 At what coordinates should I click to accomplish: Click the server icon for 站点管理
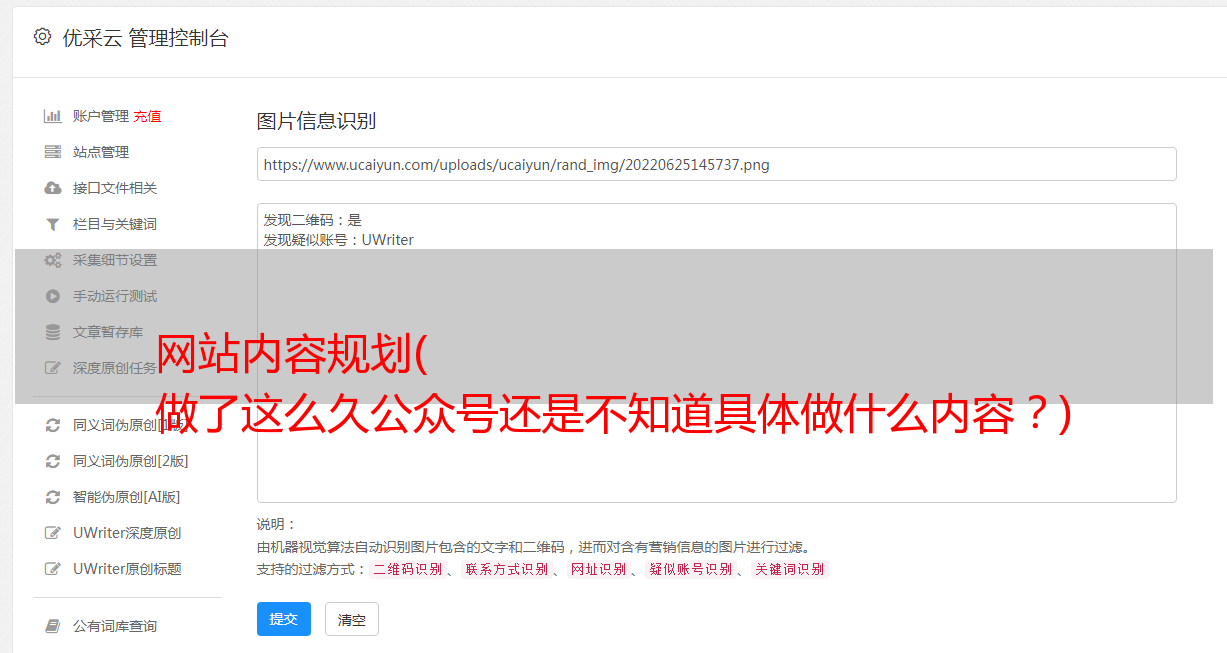(x=53, y=152)
